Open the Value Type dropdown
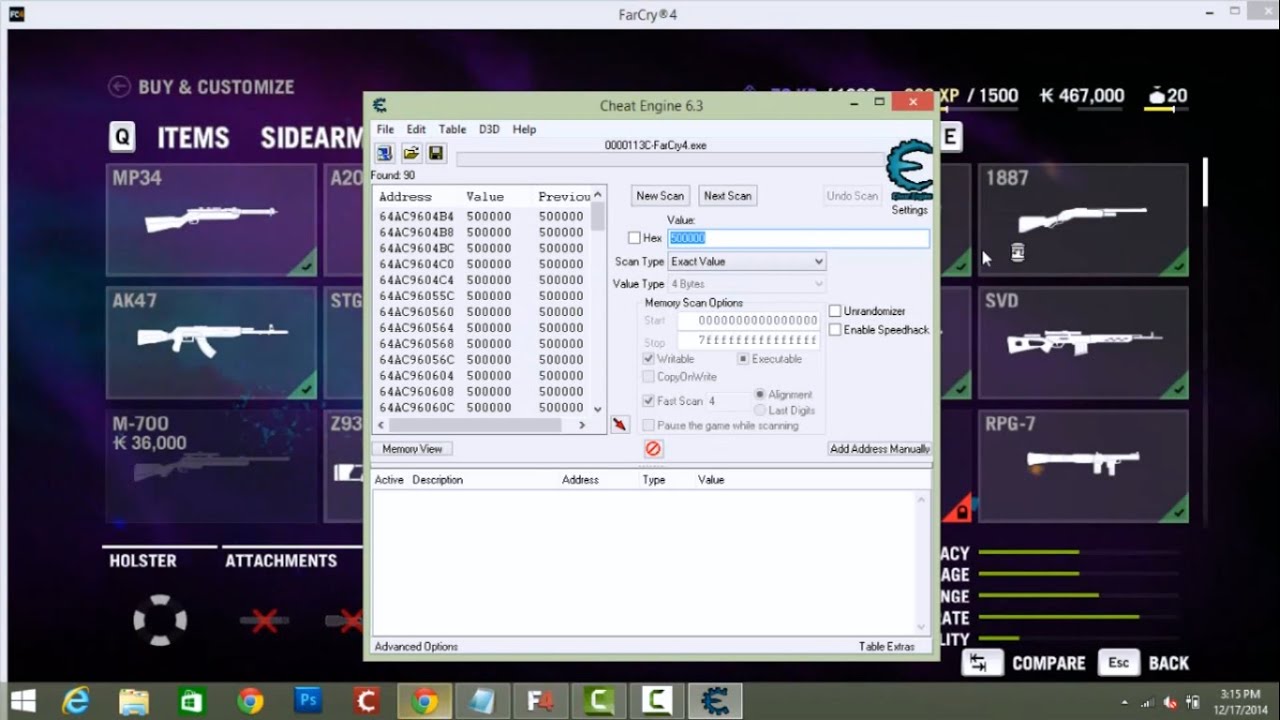This screenshot has width=1280, height=720. pyautogui.click(x=747, y=284)
